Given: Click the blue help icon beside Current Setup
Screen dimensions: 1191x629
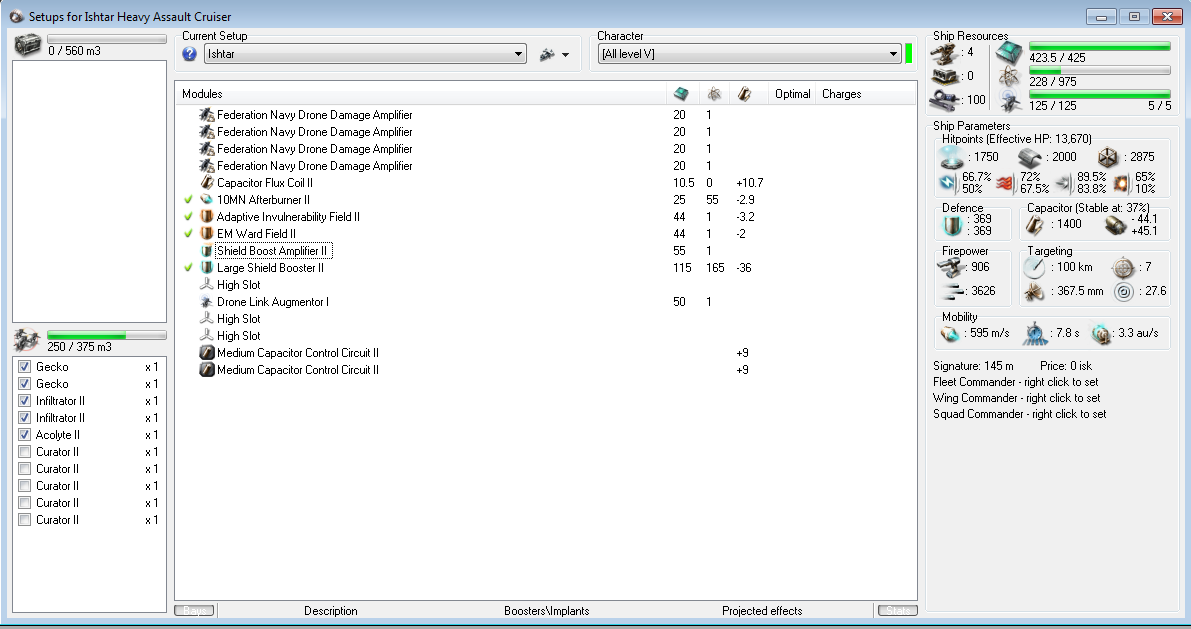Looking at the screenshot, I should point(190,54).
